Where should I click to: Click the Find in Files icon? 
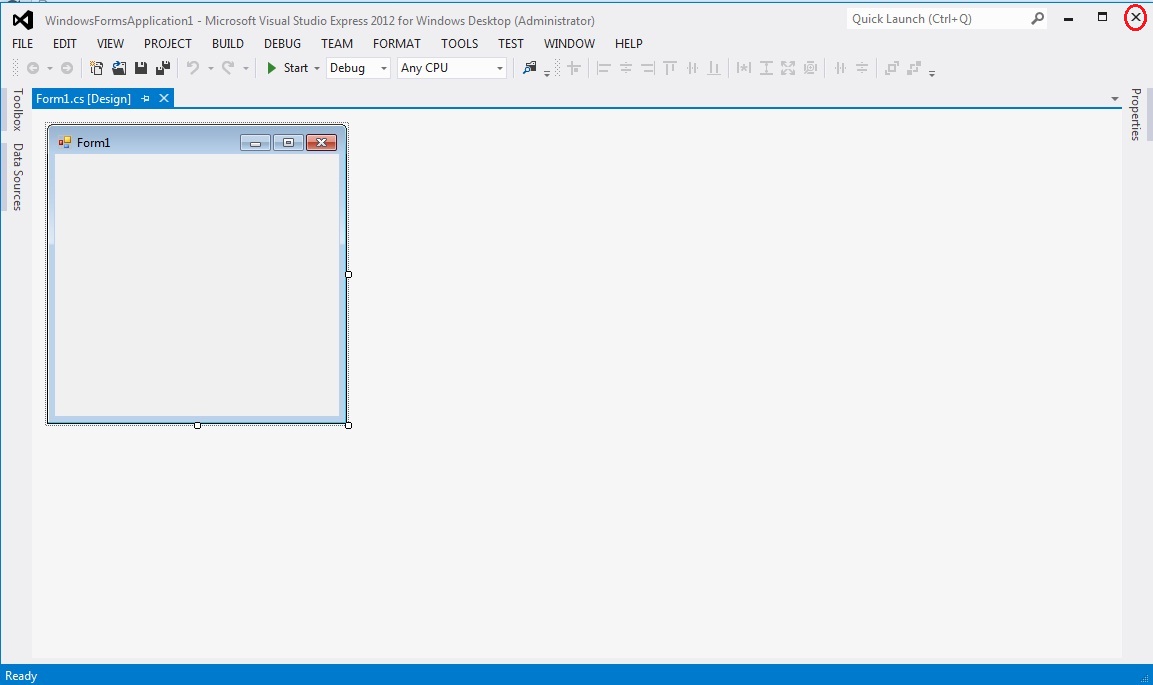530,68
